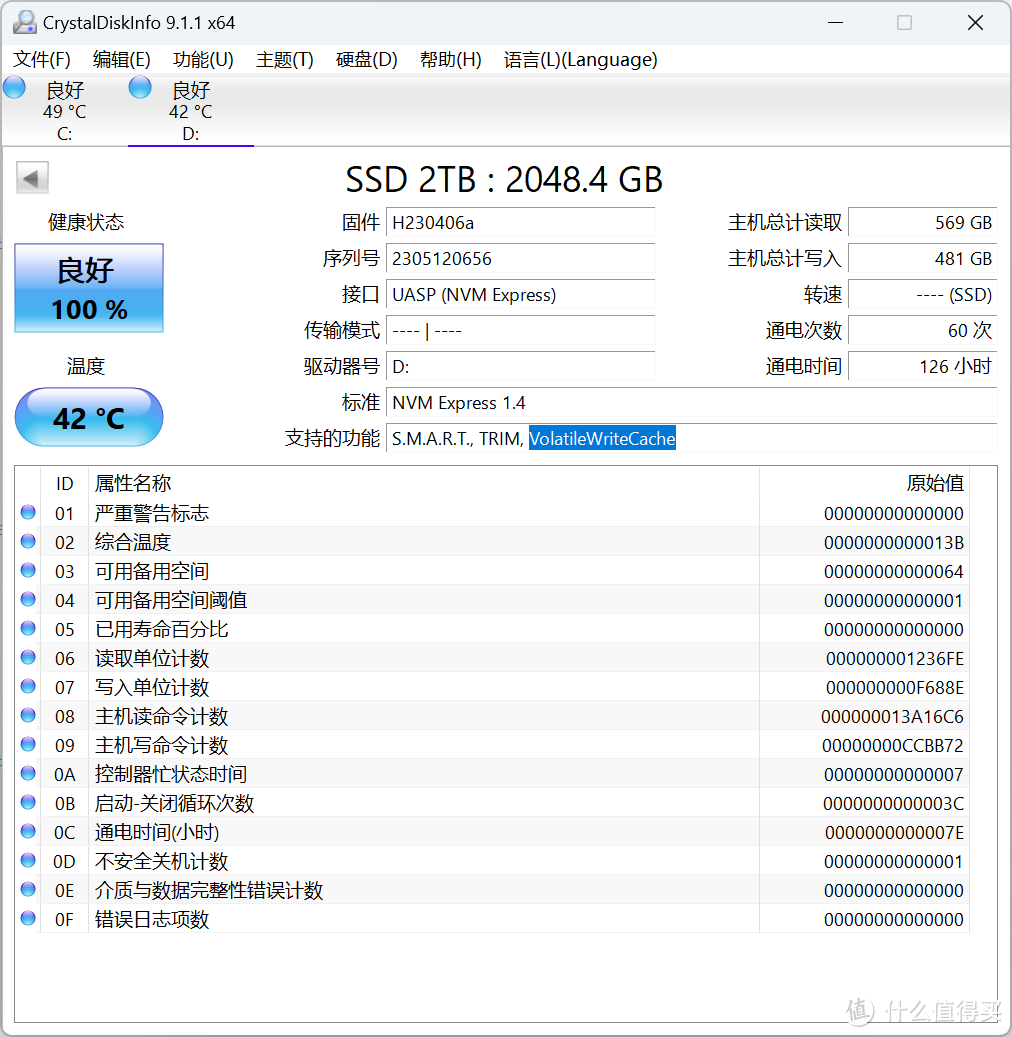The image size is (1012, 1037).
Task: Click status dot for attribute 05 已用寿命百分比
Action: (28, 628)
